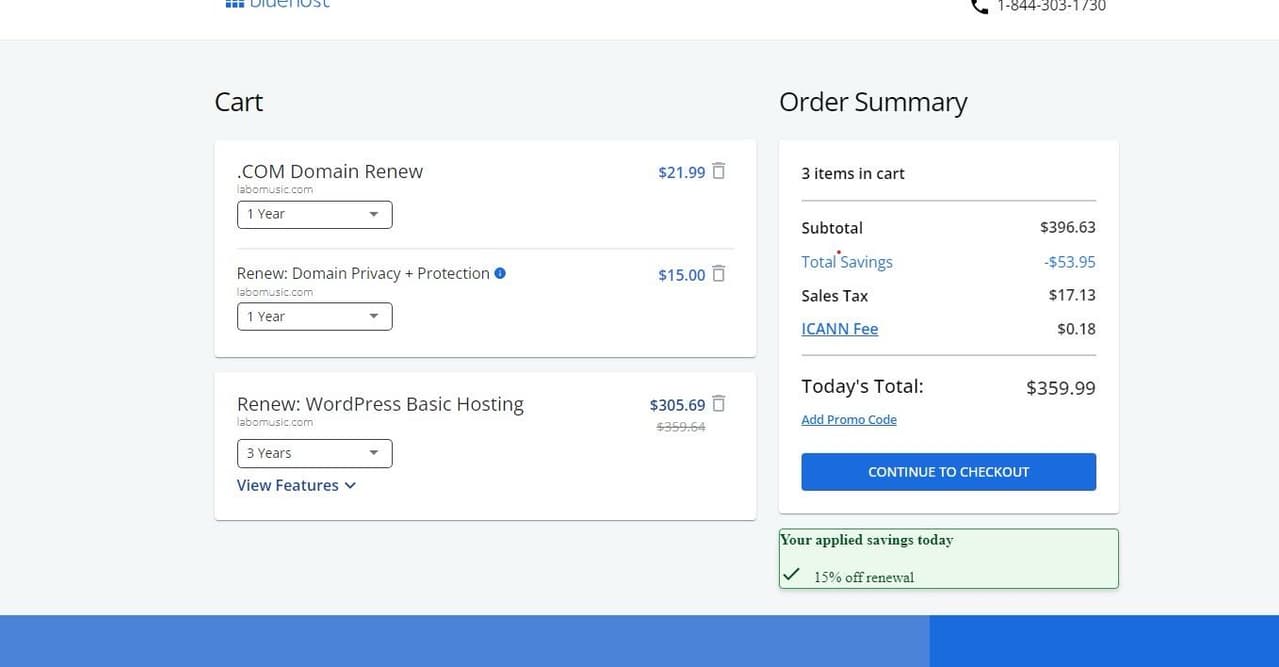The height and width of the screenshot is (667, 1279).
Task: Click the red asterisk on Total Savings
Action: pyautogui.click(x=838, y=253)
